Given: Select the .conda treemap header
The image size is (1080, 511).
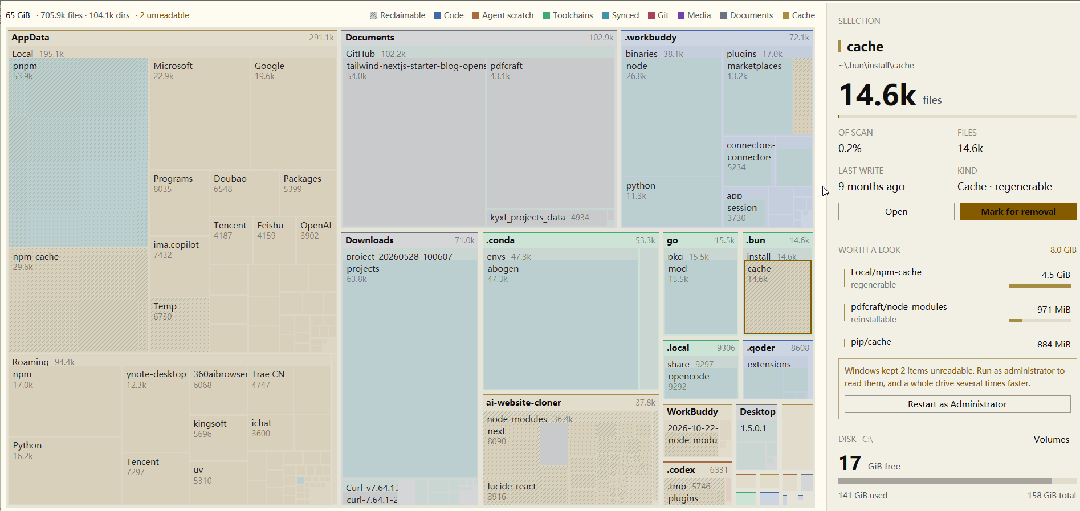Looking at the screenshot, I should (x=570, y=240).
